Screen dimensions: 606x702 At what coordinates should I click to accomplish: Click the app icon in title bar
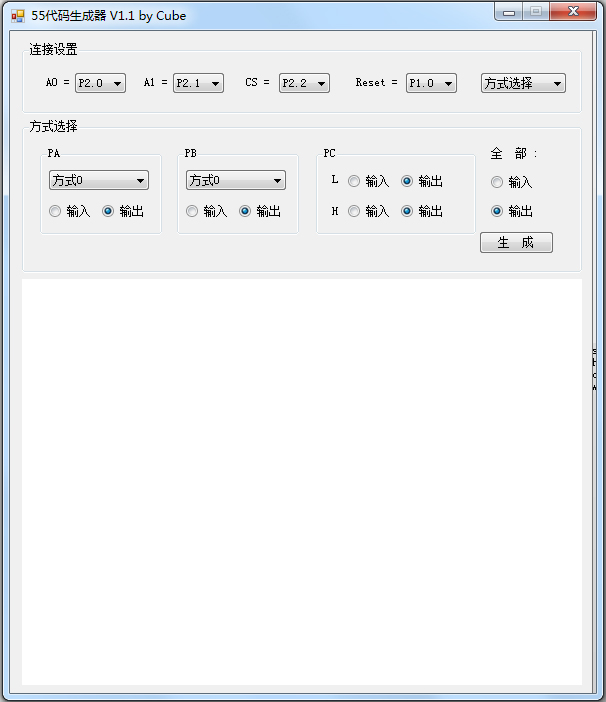(17, 16)
